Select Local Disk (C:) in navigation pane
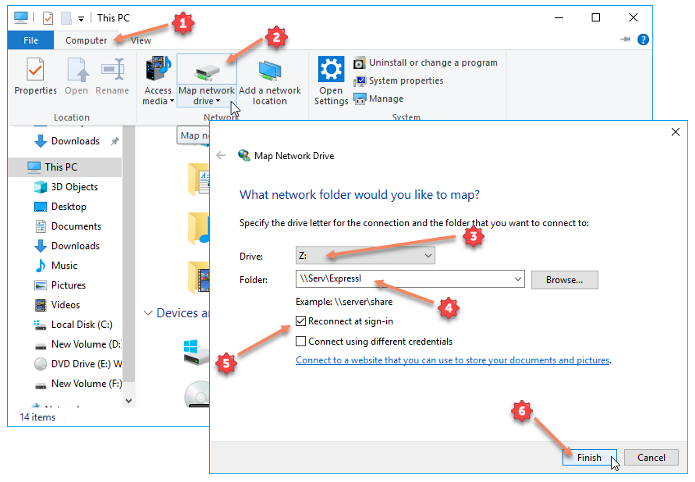The width and height of the screenshot is (695, 482). 82,324
